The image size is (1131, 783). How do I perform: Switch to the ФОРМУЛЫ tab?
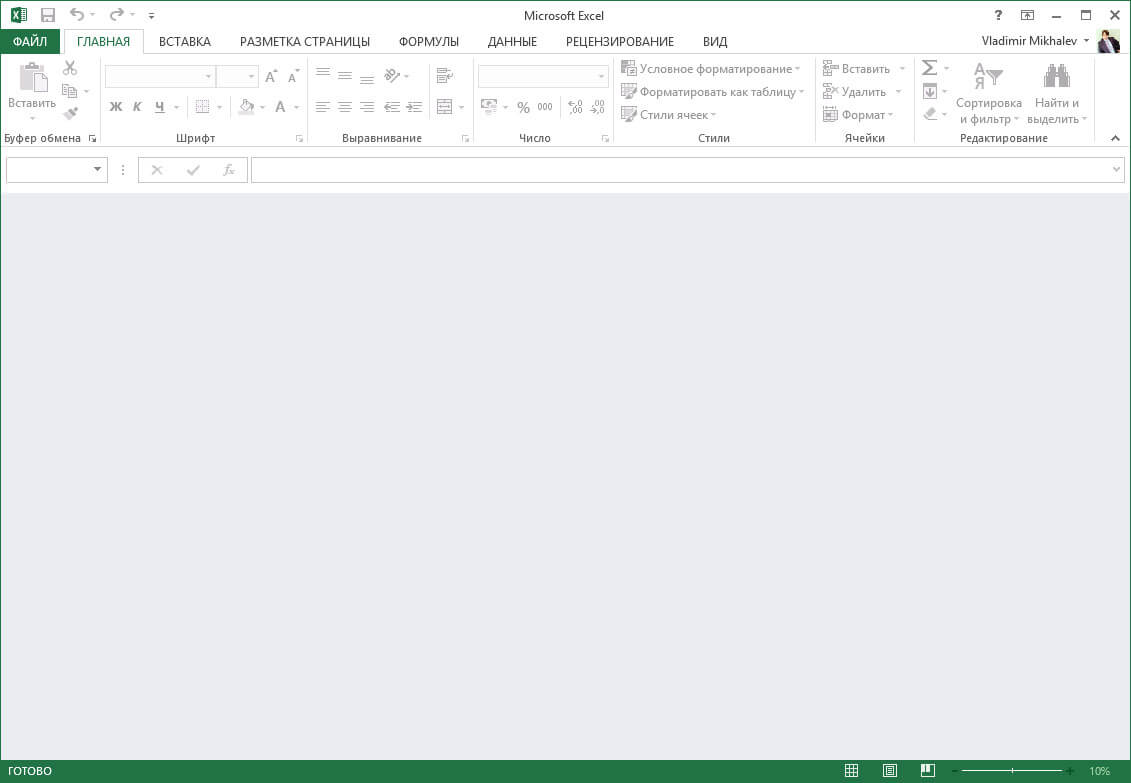428,42
